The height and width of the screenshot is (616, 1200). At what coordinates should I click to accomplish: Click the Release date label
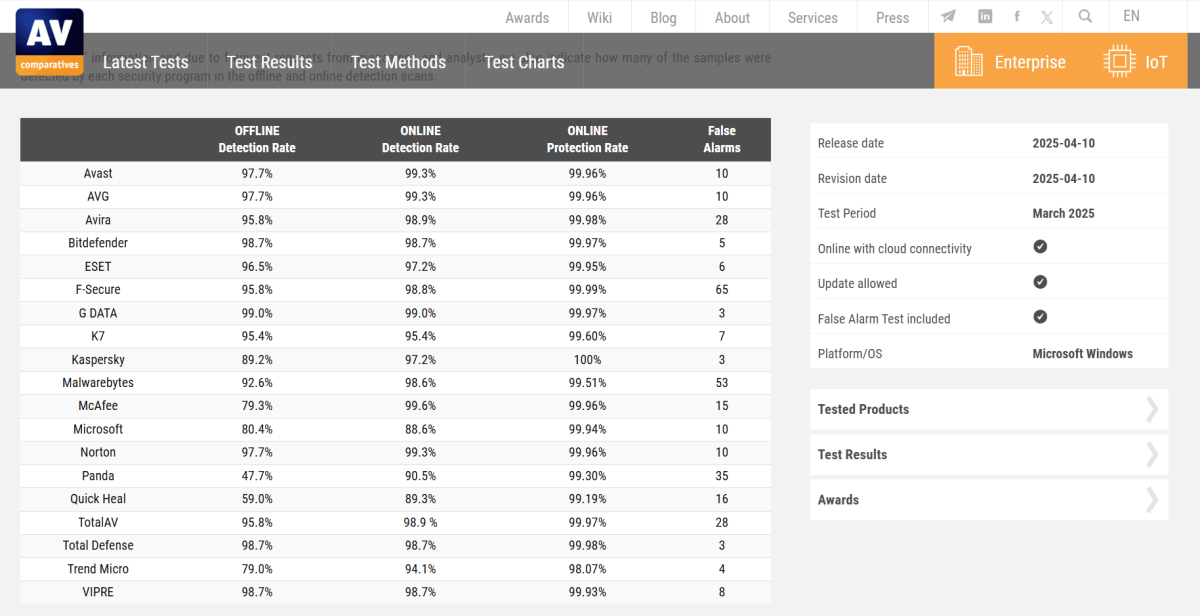click(x=851, y=143)
